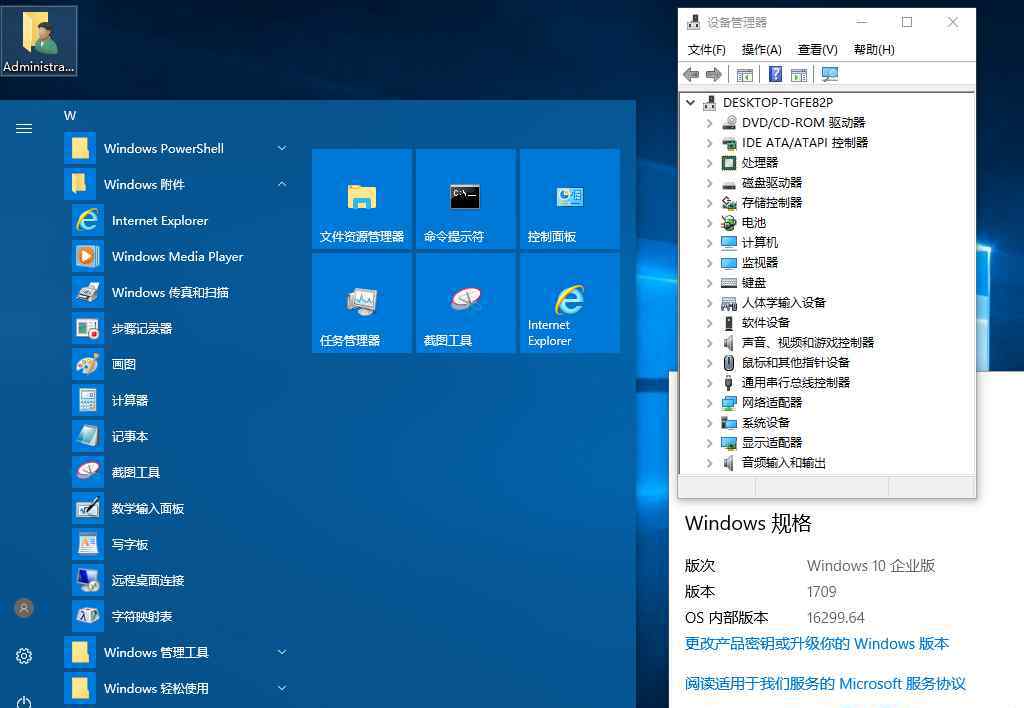
Task: Expand the 磁盘驱动器 node
Action: click(709, 183)
